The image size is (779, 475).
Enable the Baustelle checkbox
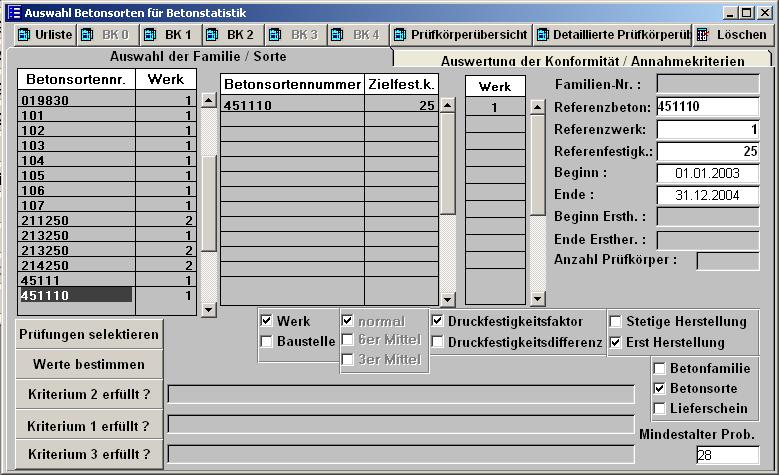coord(267,342)
